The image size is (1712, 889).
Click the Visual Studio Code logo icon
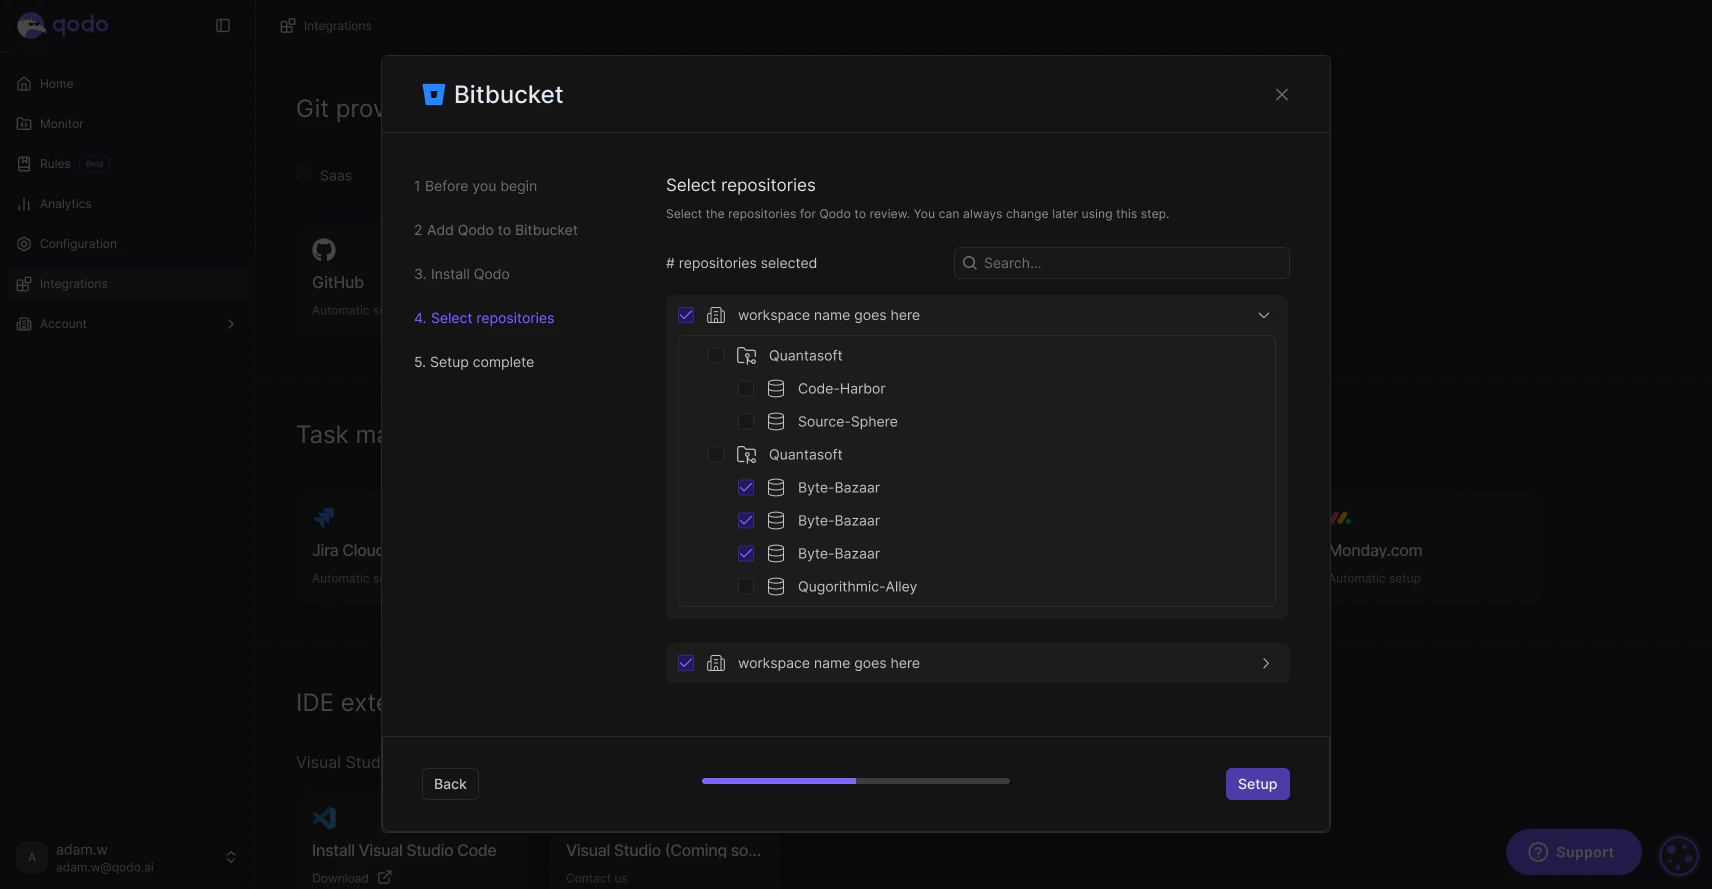(x=324, y=818)
